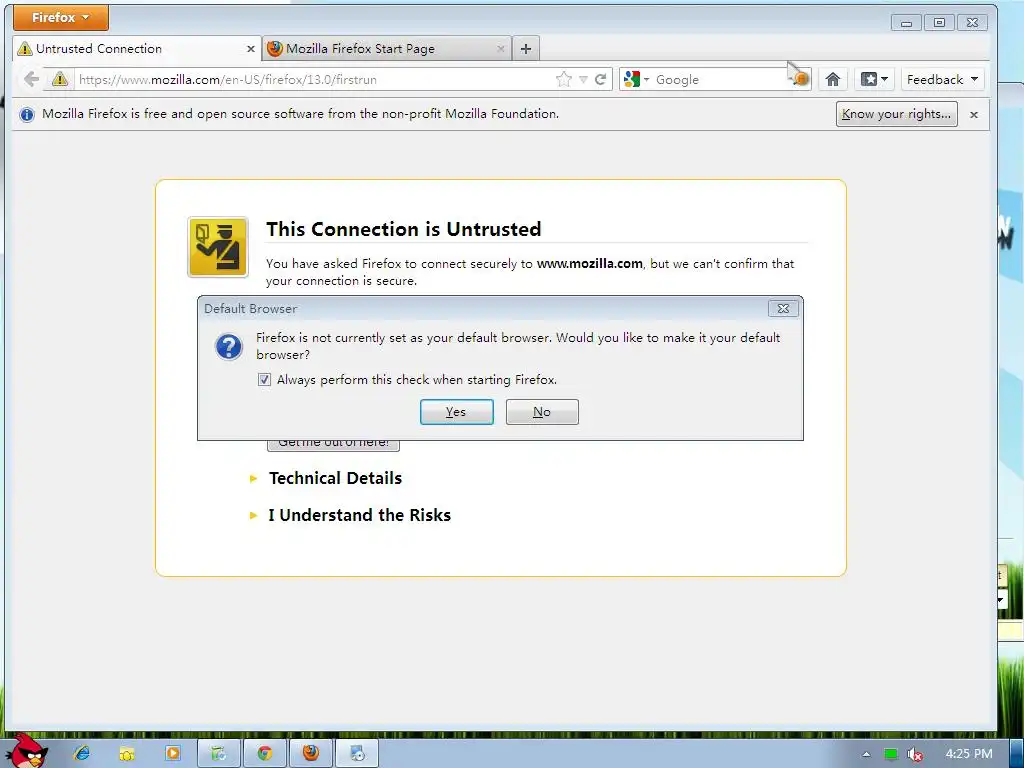The width and height of the screenshot is (1024, 768).
Task: Click the green tray status icon
Action: [891, 754]
